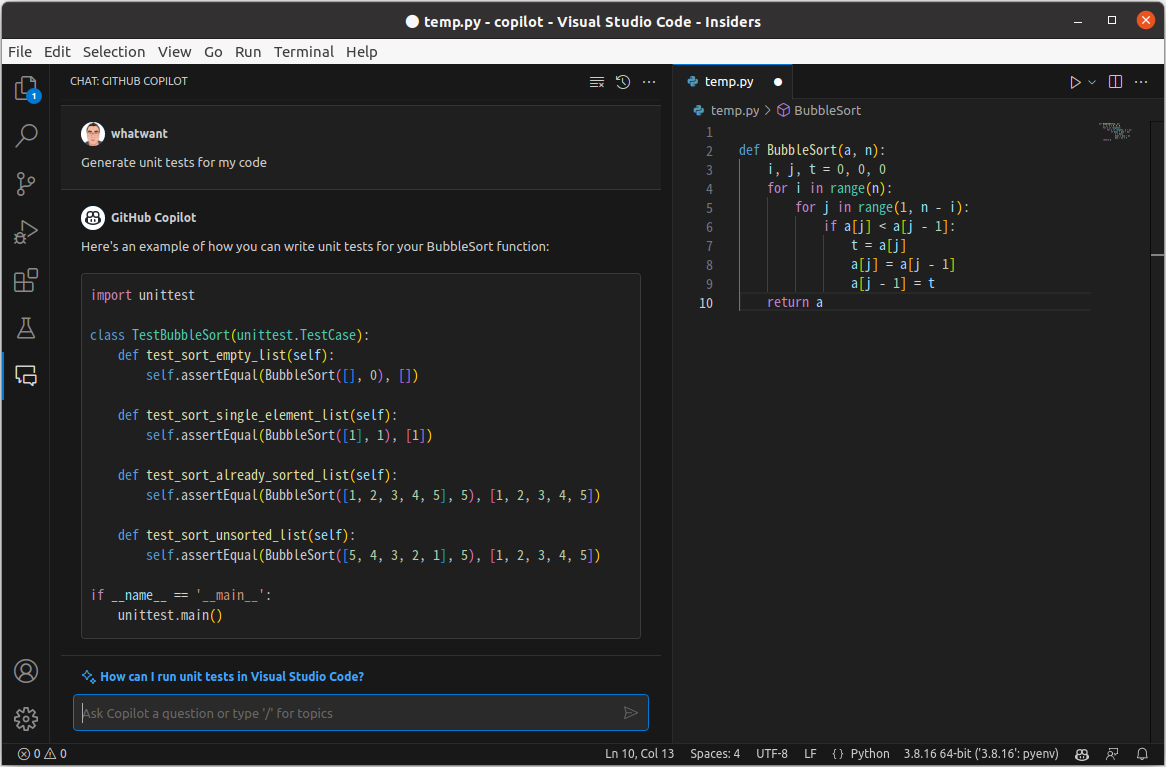Click the editor minimap

click(1115, 132)
